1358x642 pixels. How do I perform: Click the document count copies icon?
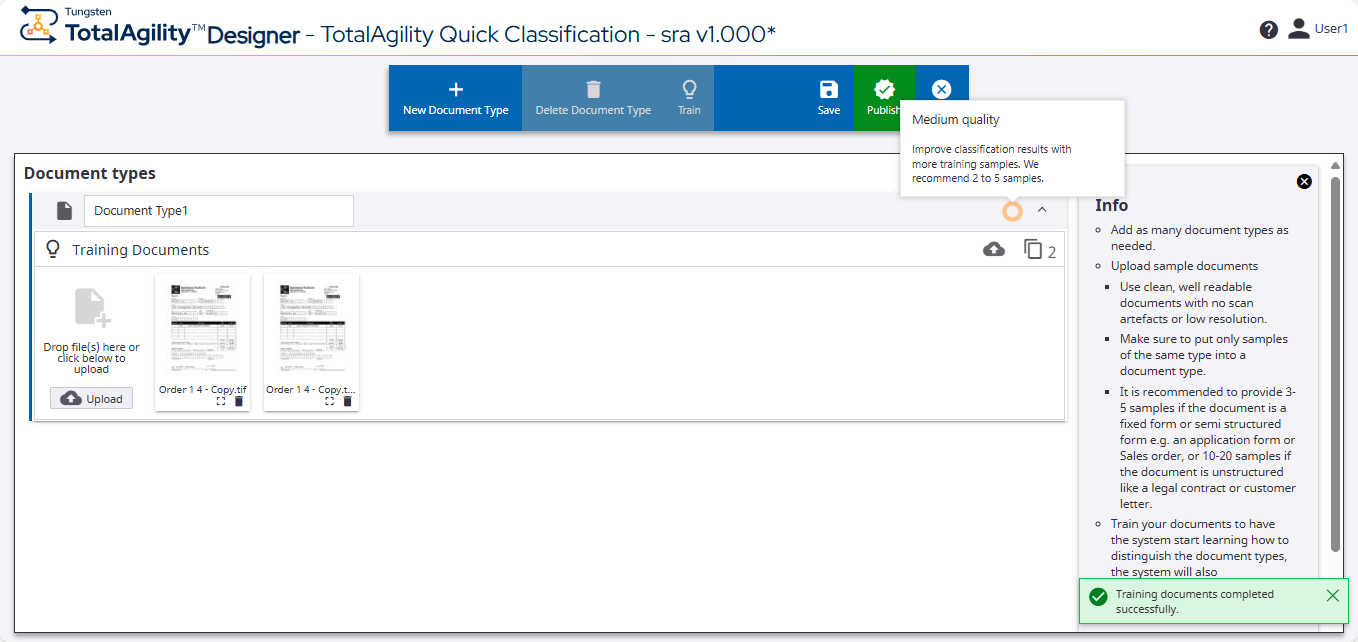pyautogui.click(x=1033, y=249)
